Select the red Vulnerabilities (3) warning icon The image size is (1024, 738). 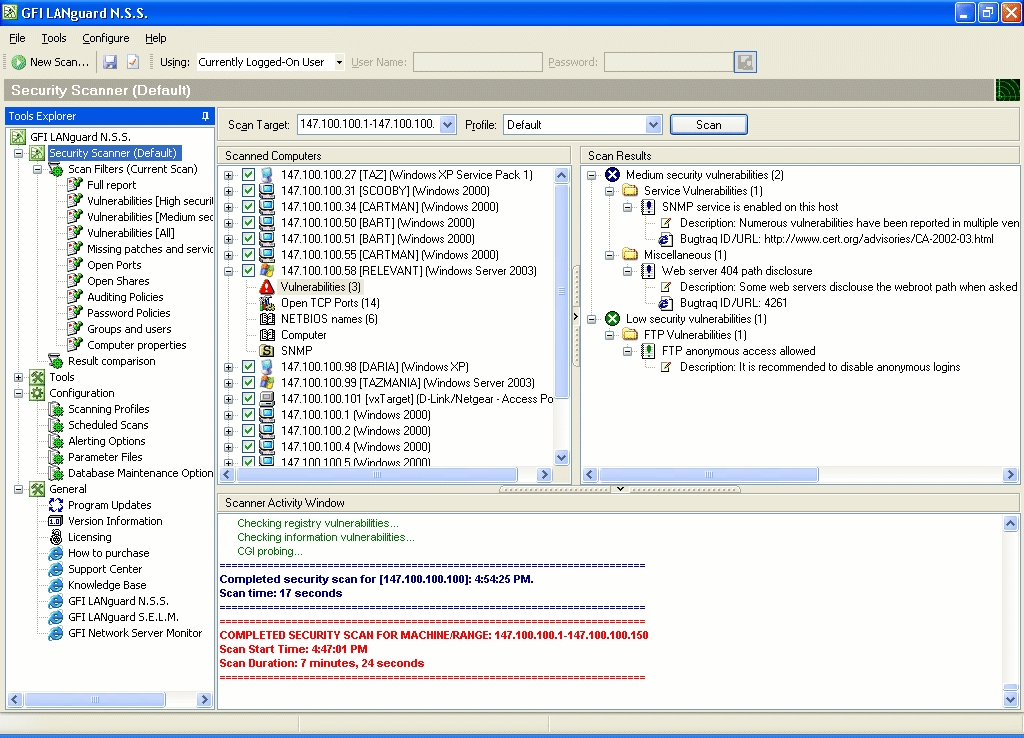click(x=267, y=287)
